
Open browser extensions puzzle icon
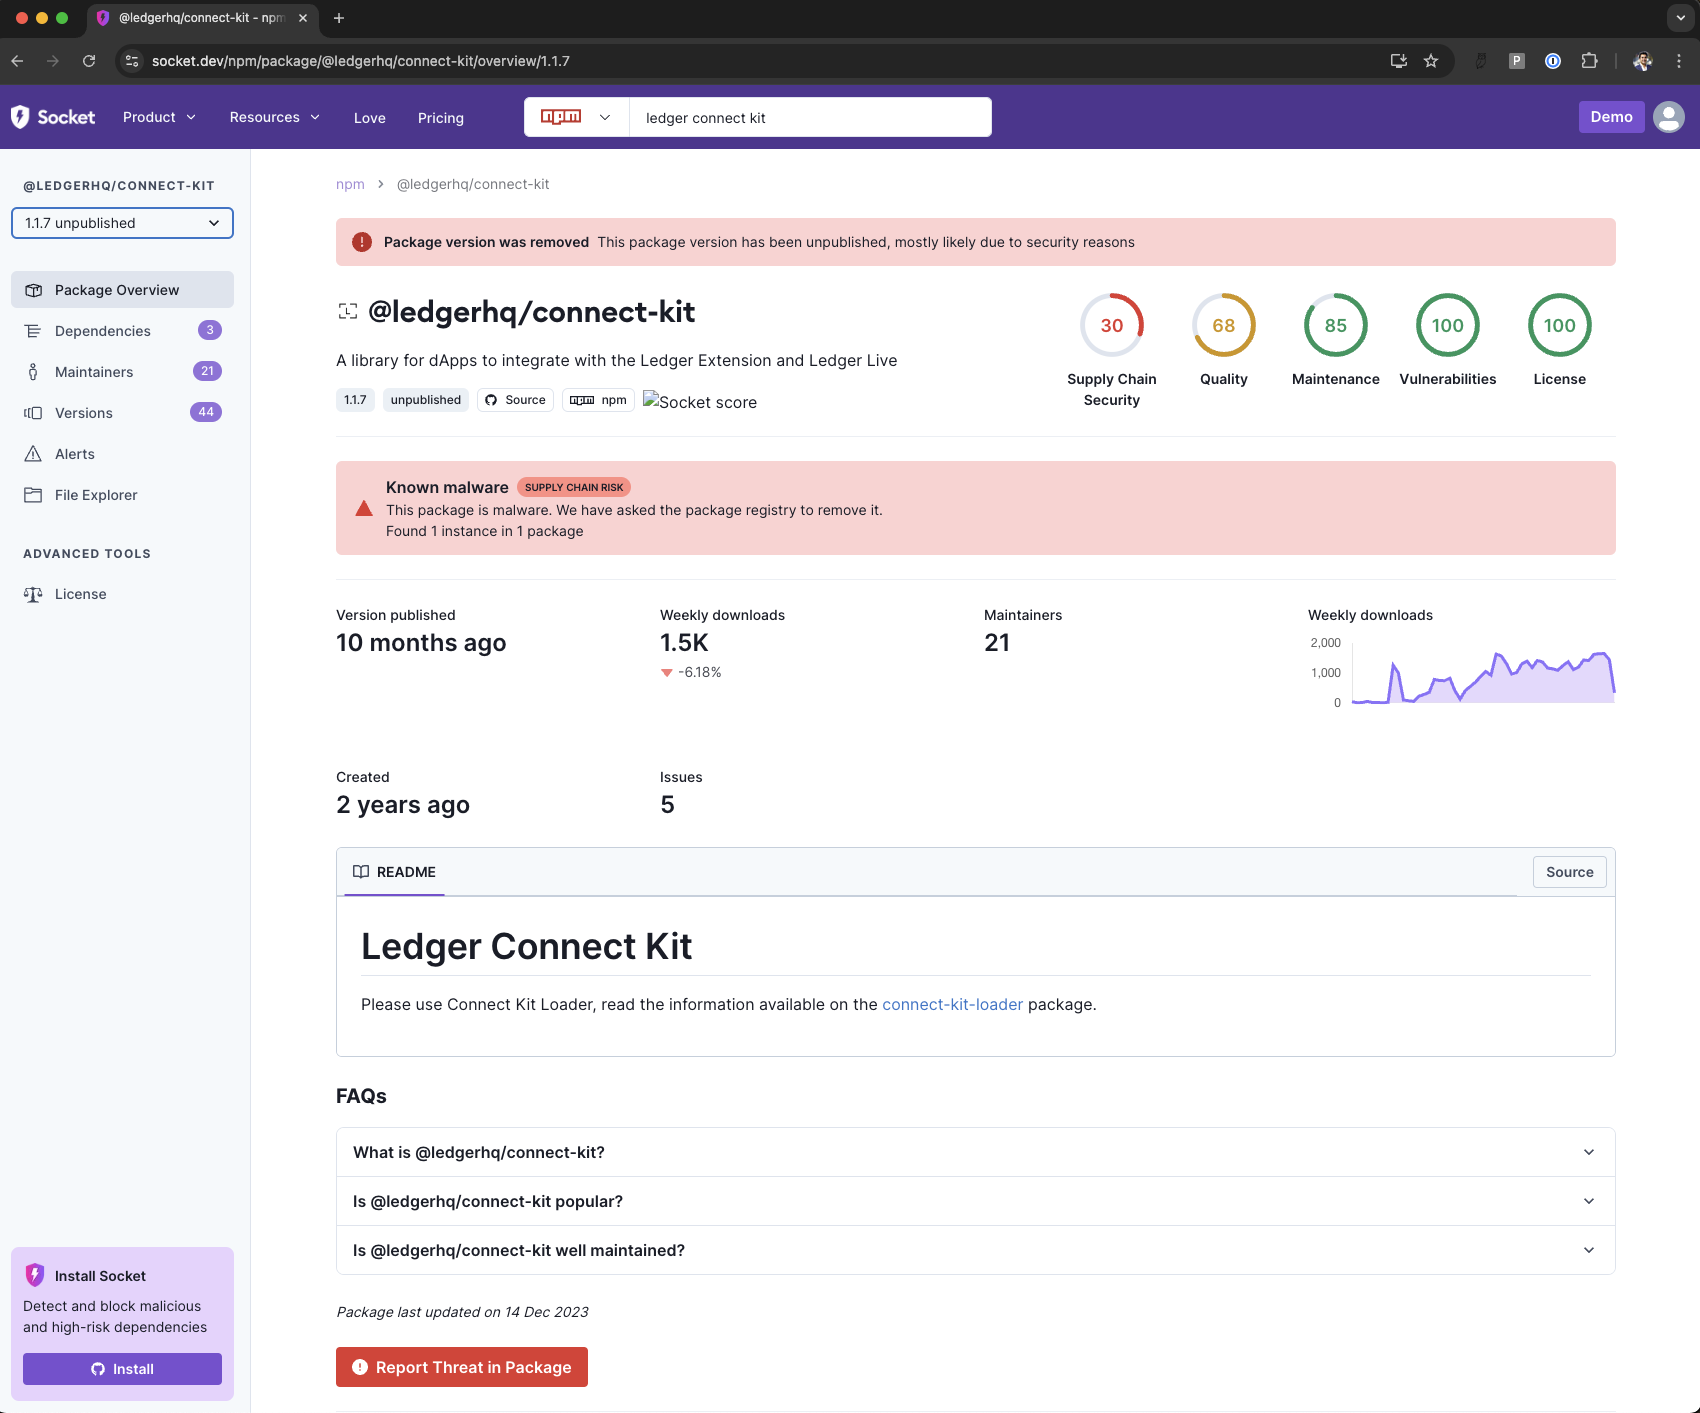tap(1589, 61)
